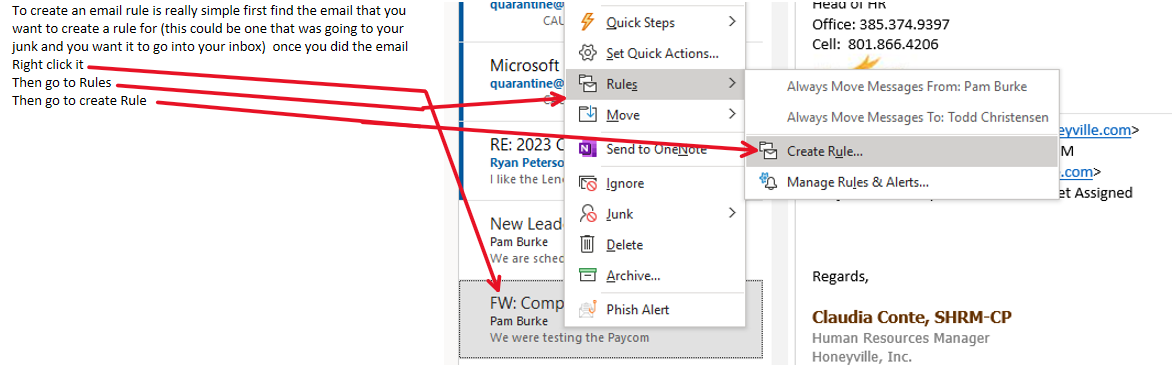Click the Move folder arrow icon

(x=587, y=114)
